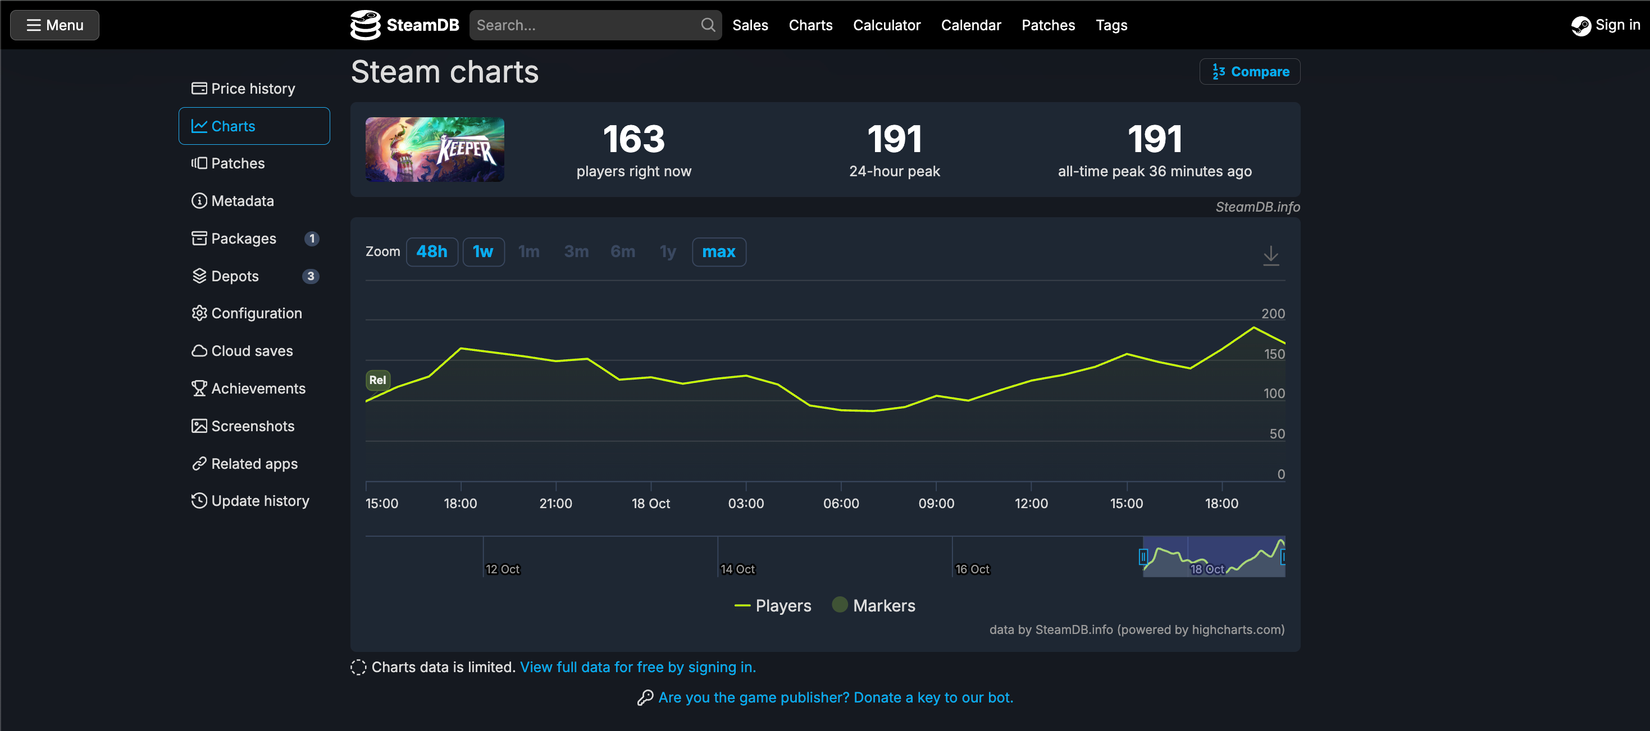The image size is (1650, 731).
Task: Click the Steam logo sign-in icon
Action: [1581, 26]
